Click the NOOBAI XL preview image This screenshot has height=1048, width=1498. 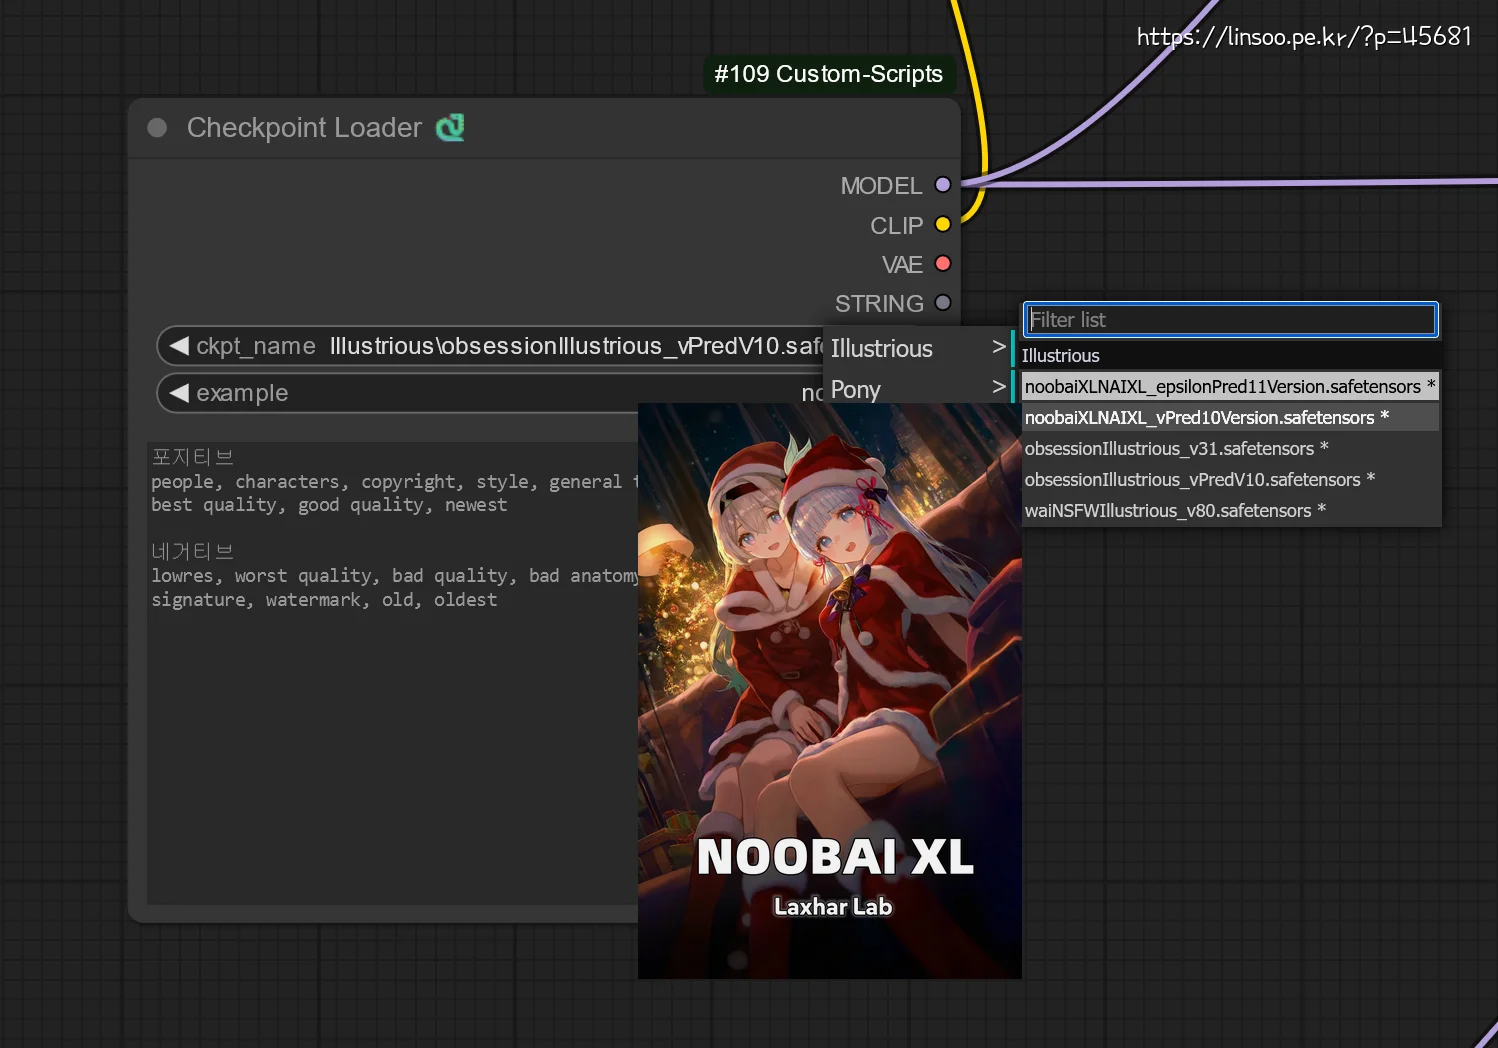click(x=830, y=691)
